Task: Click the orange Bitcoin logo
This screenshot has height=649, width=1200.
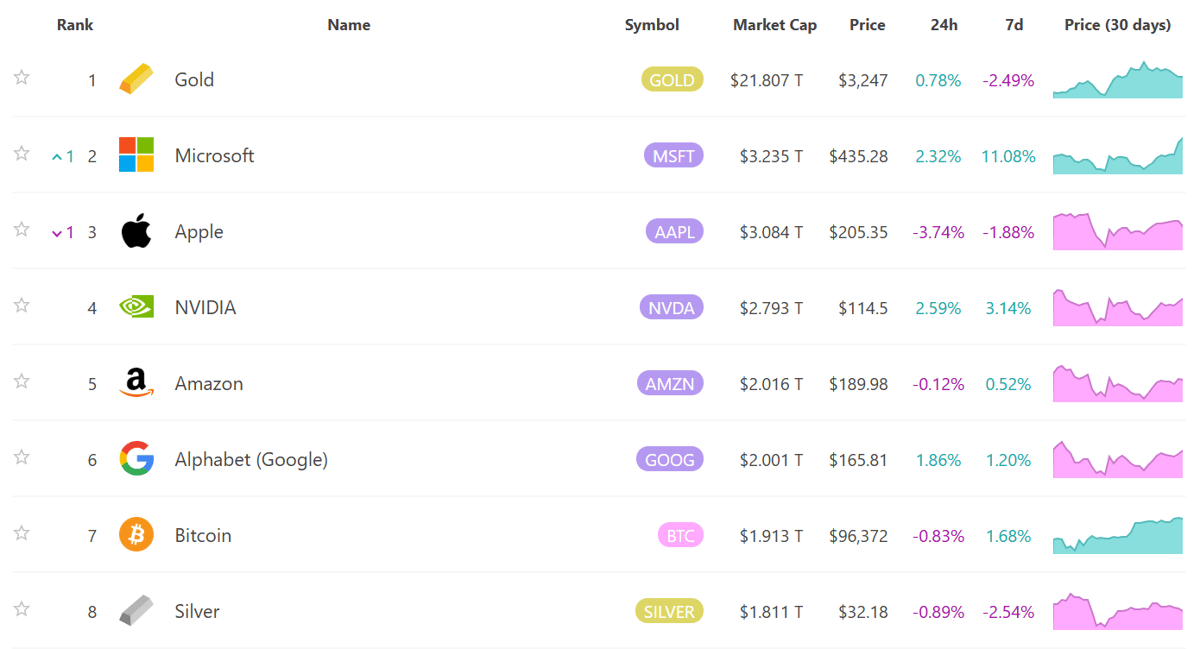Action: coord(136,536)
